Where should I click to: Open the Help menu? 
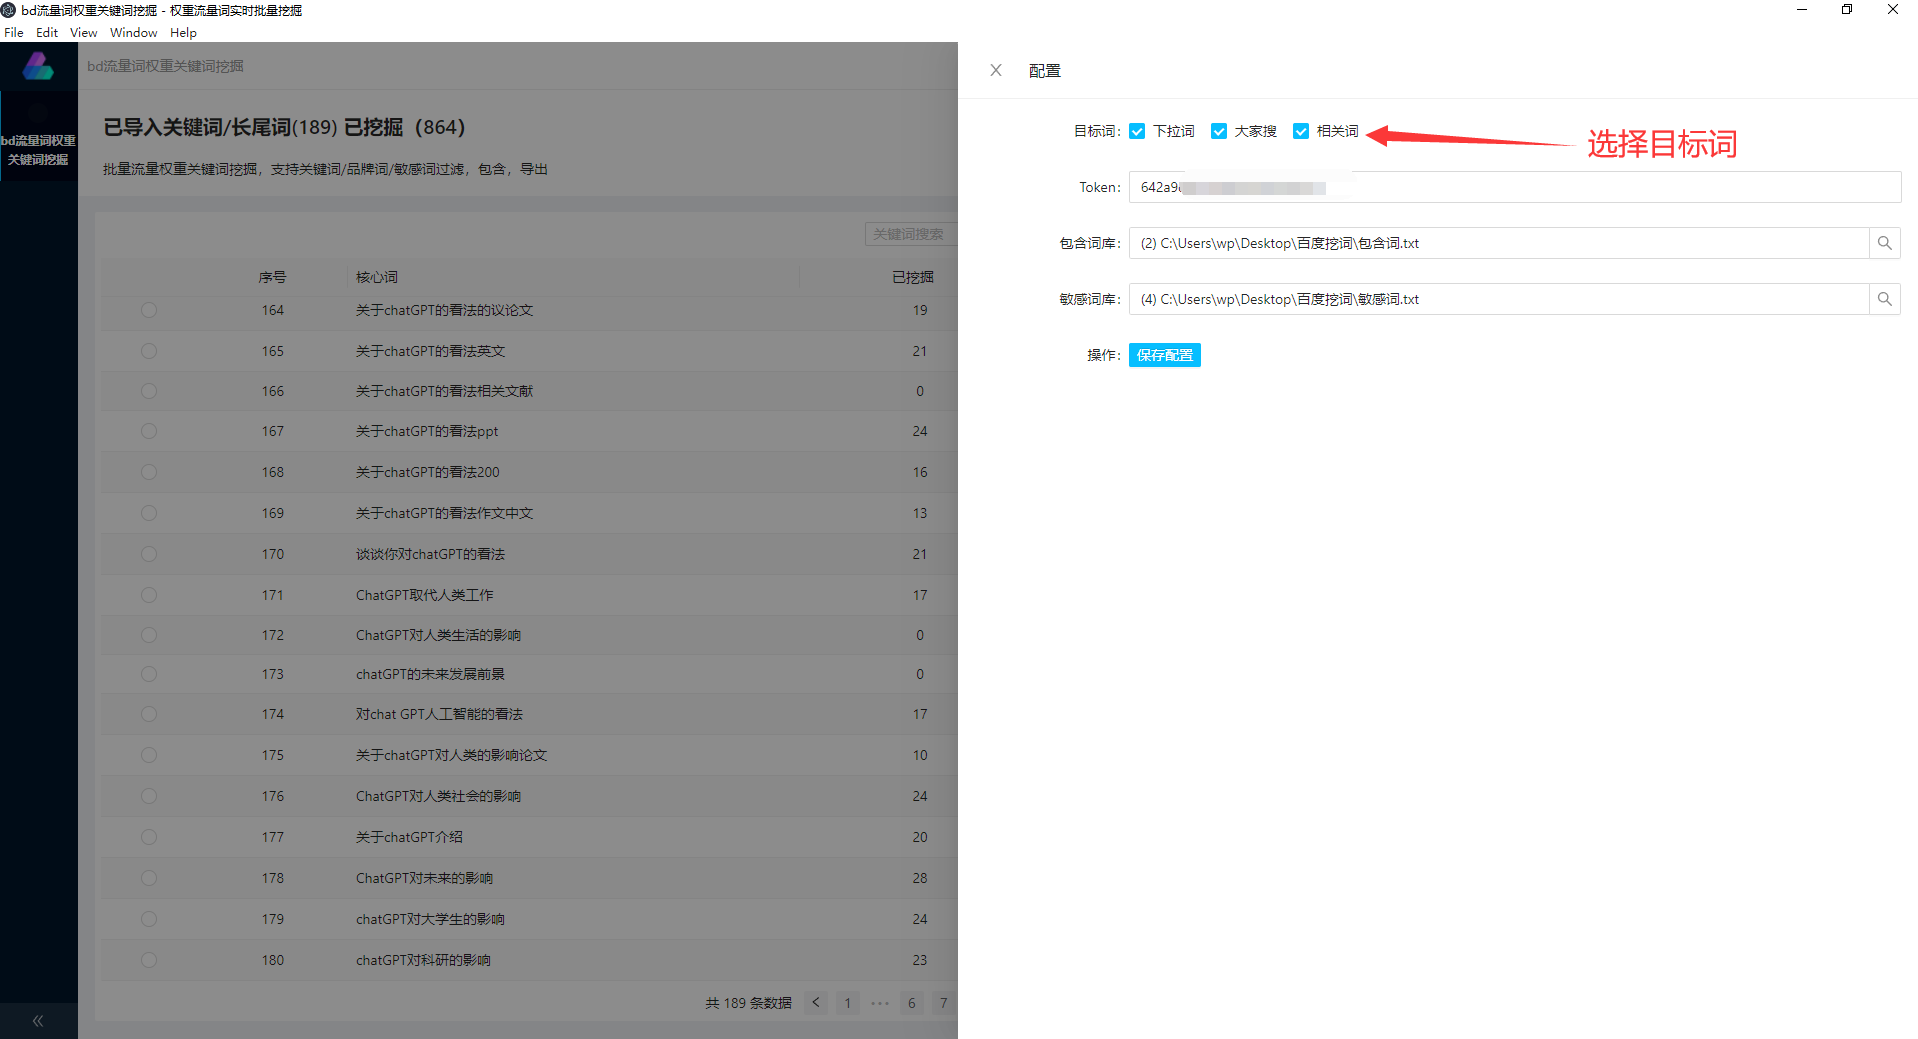[x=183, y=32]
